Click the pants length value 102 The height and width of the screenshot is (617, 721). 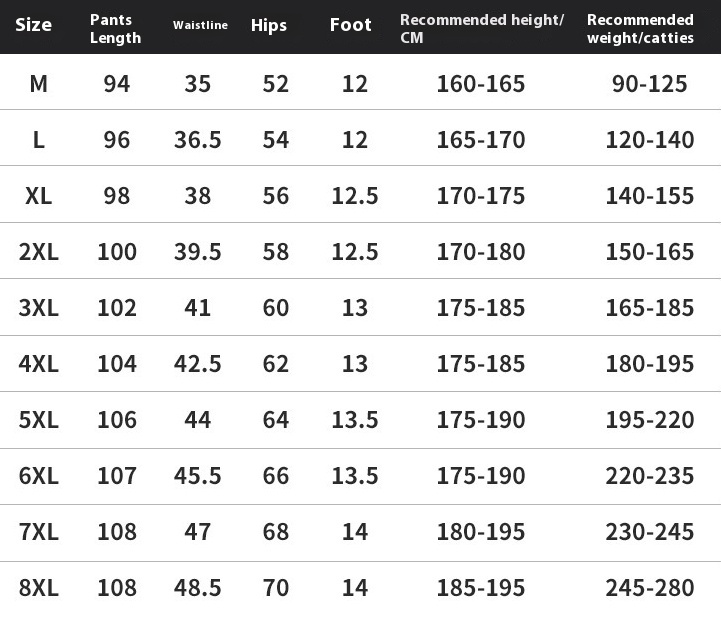click(117, 308)
